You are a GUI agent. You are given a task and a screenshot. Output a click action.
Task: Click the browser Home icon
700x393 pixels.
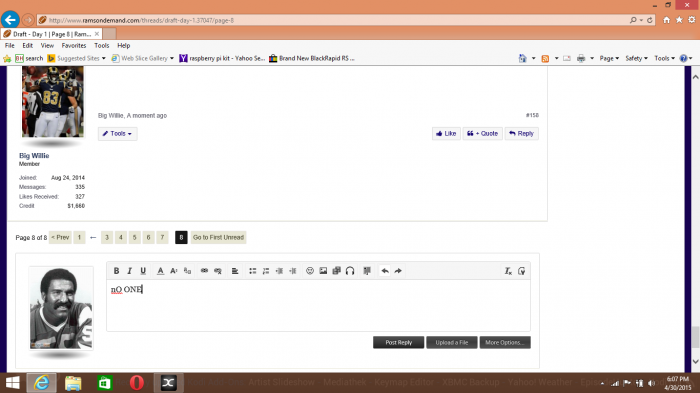coord(666,20)
